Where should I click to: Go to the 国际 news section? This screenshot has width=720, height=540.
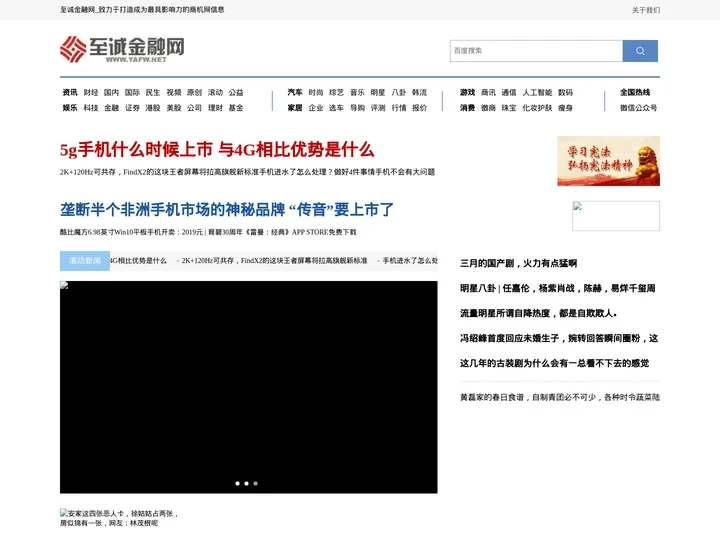pos(132,92)
